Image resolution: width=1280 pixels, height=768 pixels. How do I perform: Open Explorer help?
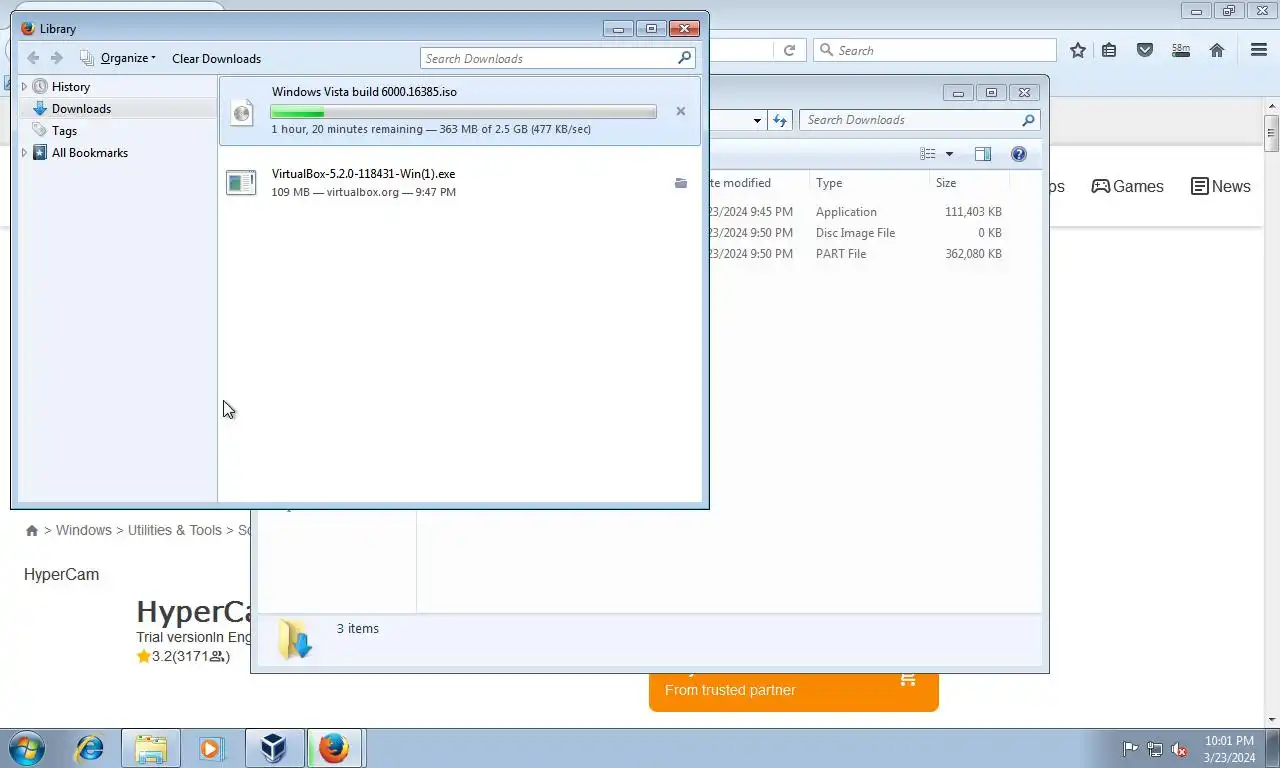[1019, 154]
